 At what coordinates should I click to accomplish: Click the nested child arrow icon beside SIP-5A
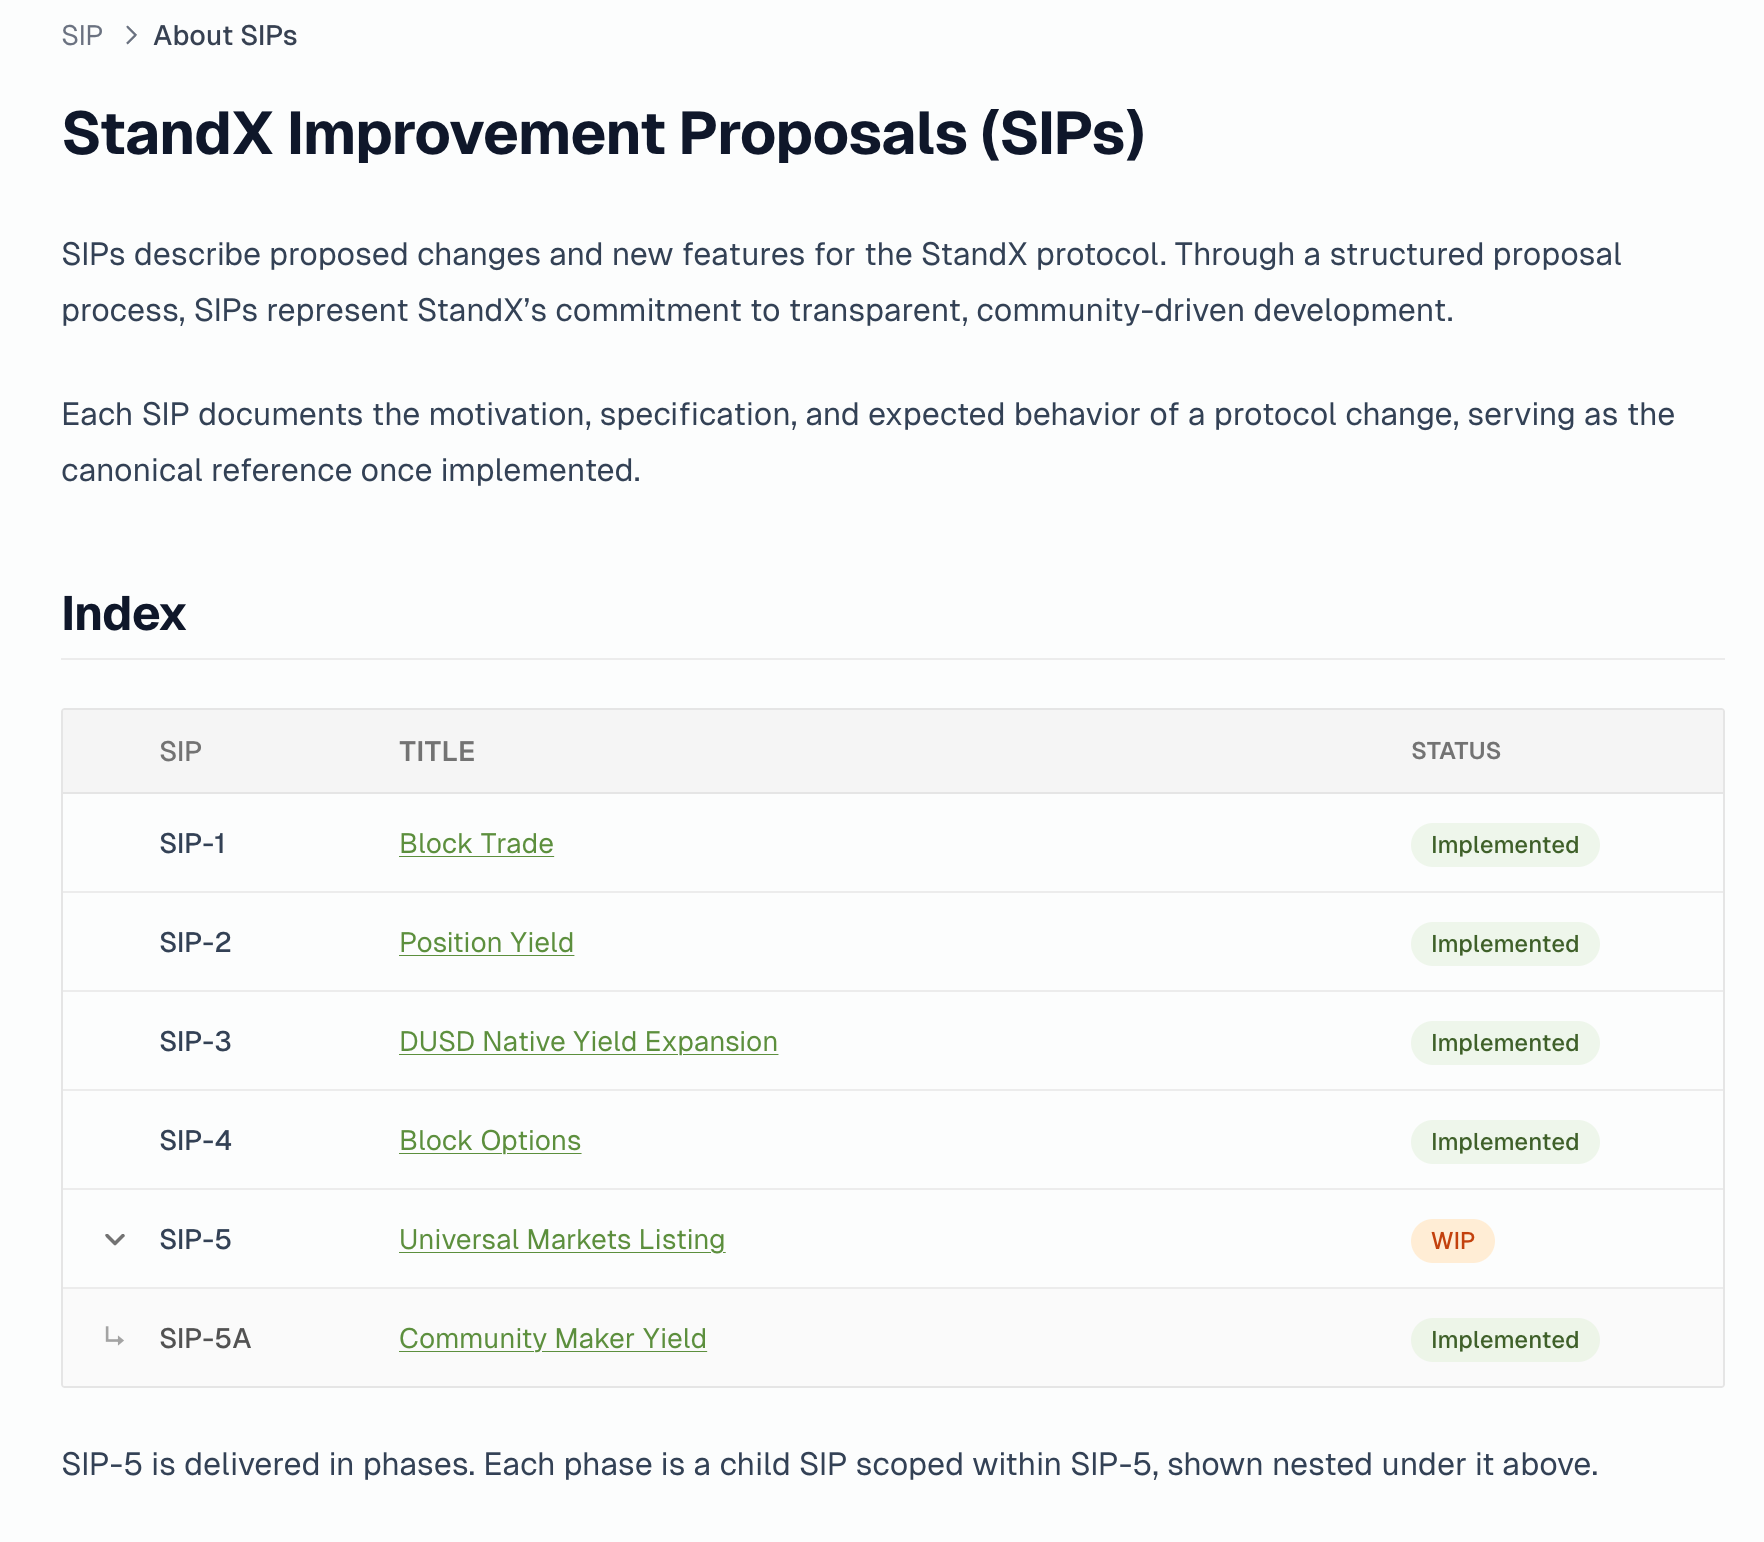tap(115, 1337)
